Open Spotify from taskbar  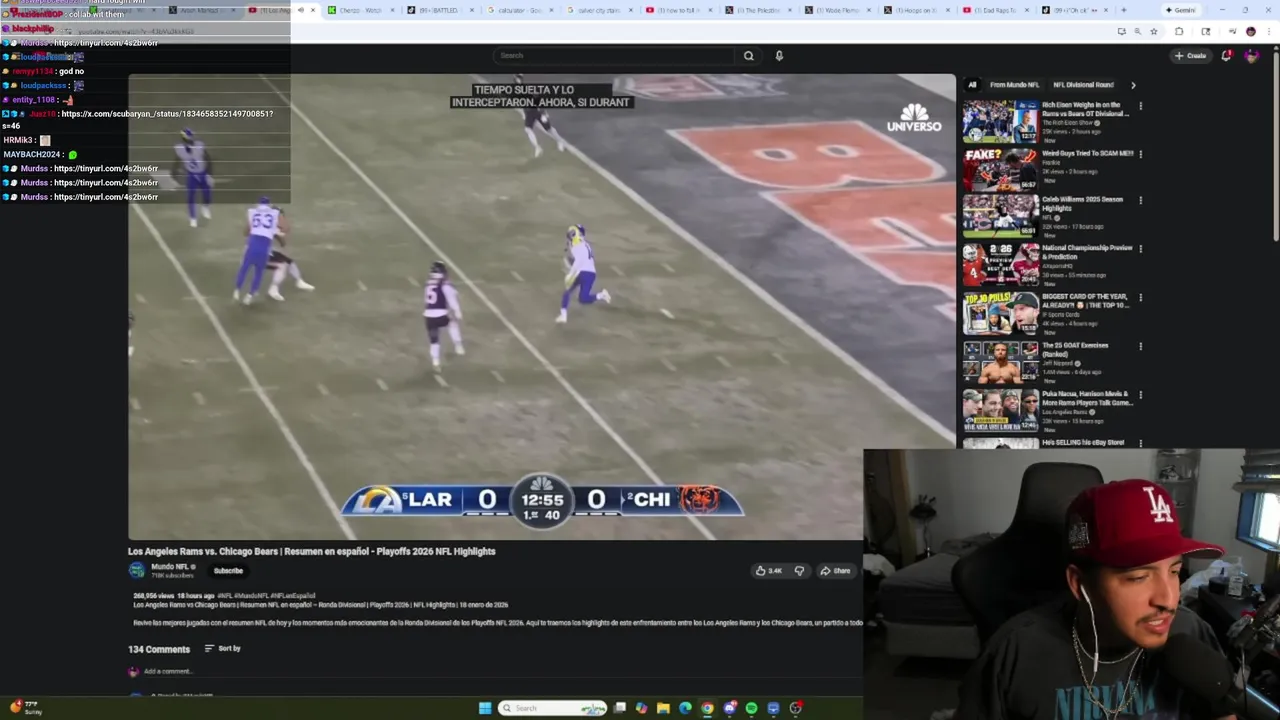[751, 708]
